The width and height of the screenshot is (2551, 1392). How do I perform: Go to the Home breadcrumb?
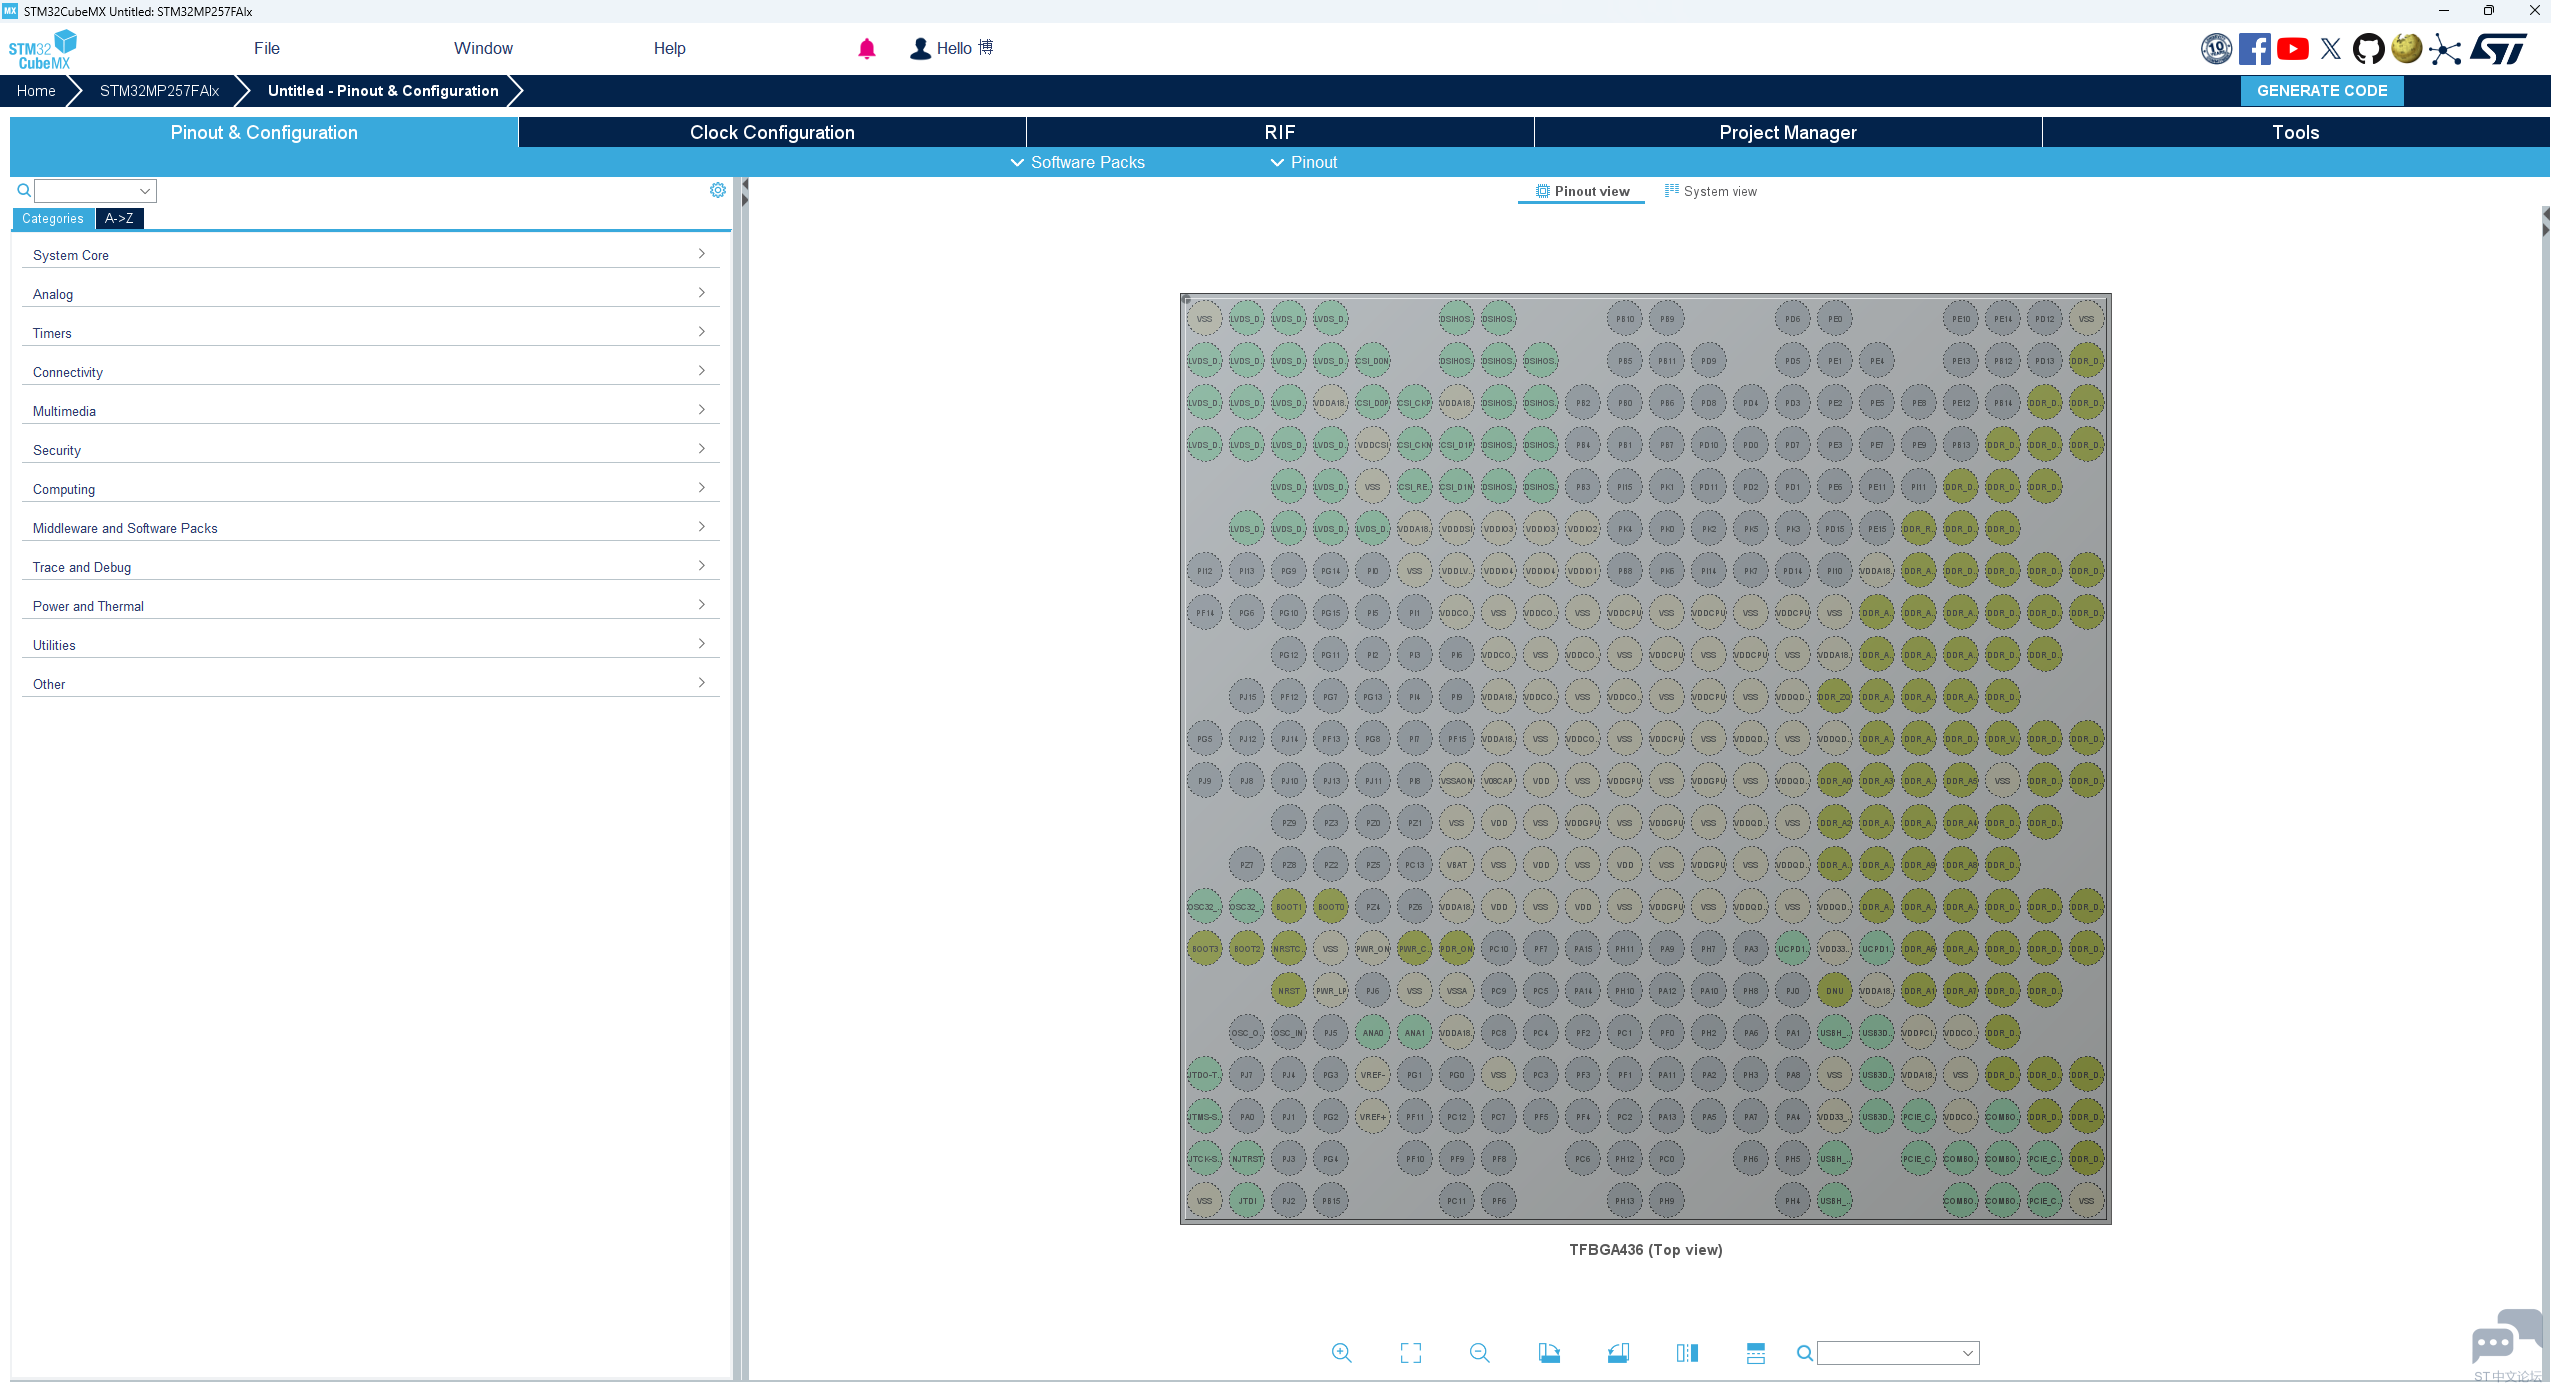36,90
